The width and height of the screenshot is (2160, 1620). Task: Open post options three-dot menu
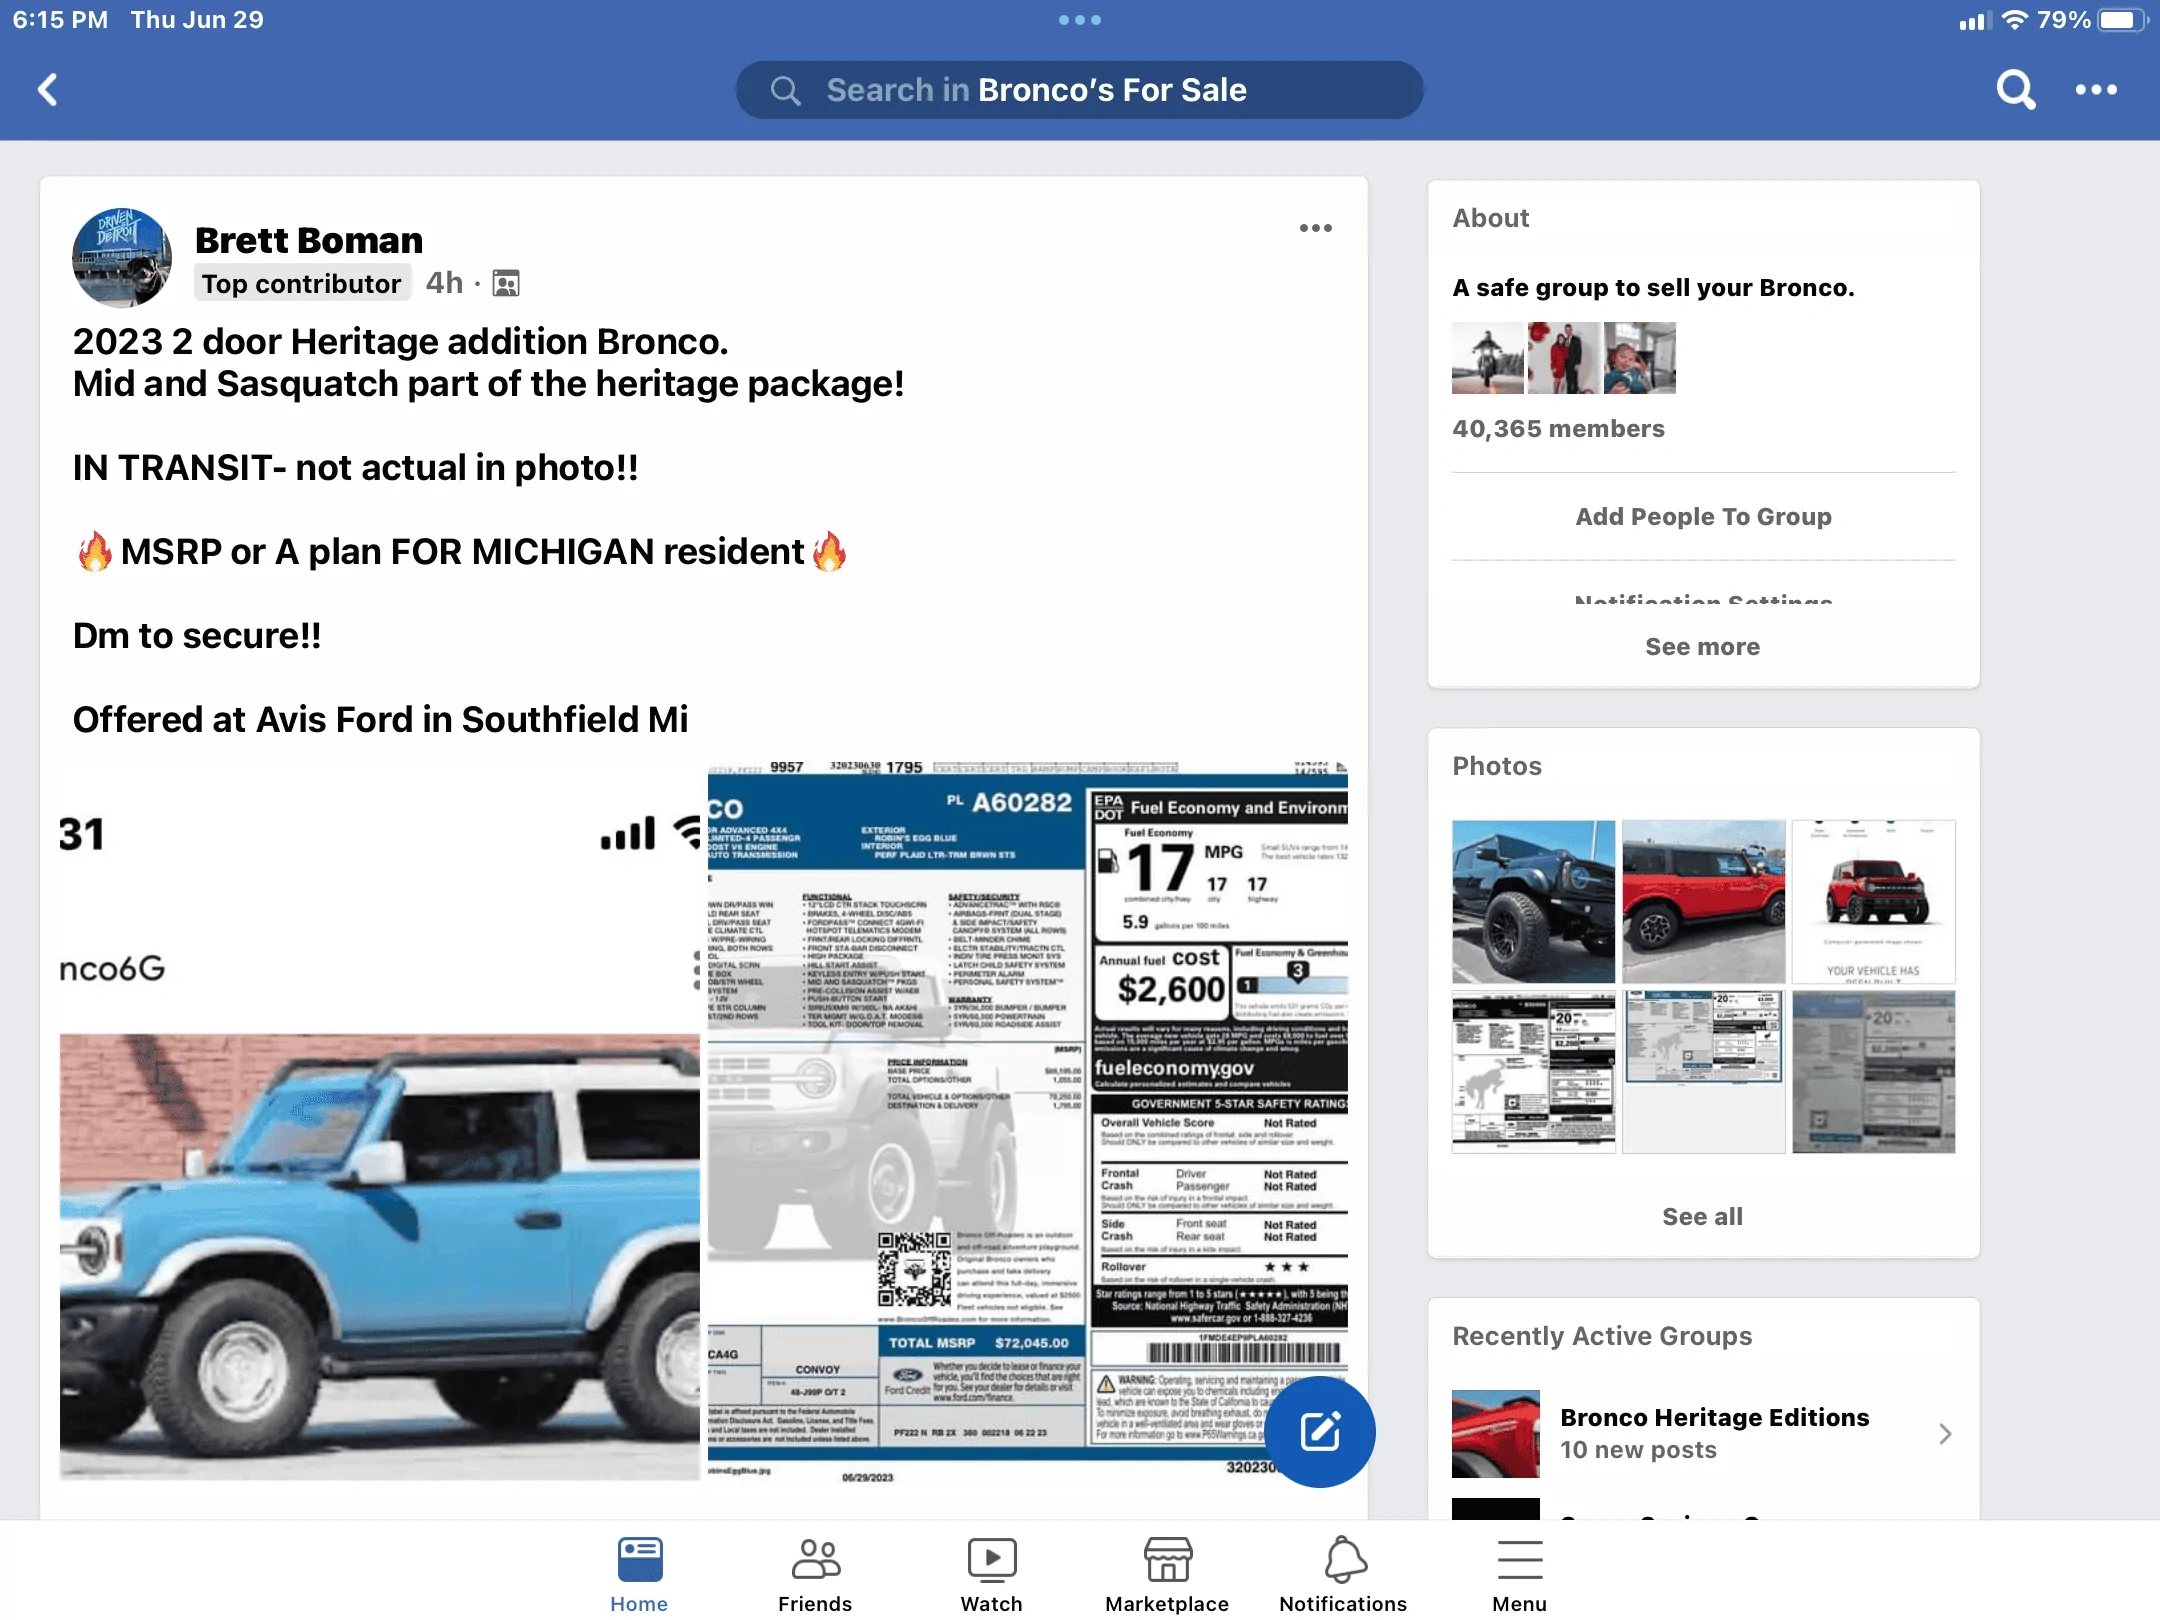(x=1316, y=228)
